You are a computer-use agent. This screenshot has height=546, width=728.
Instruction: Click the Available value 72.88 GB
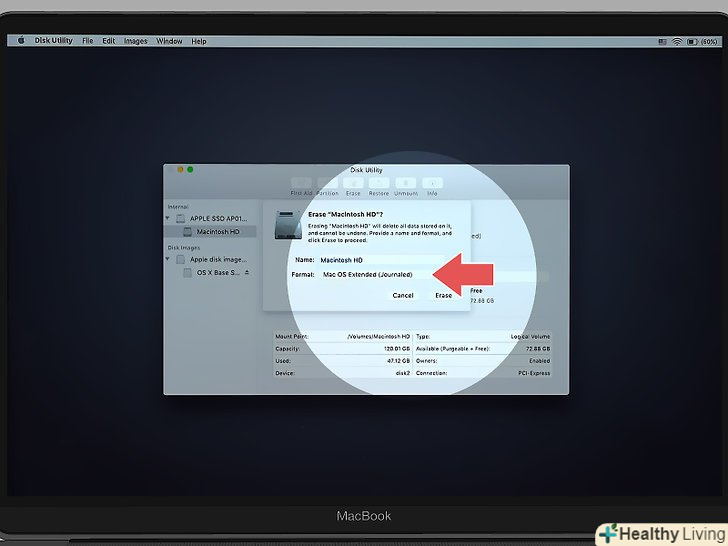(538, 348)
